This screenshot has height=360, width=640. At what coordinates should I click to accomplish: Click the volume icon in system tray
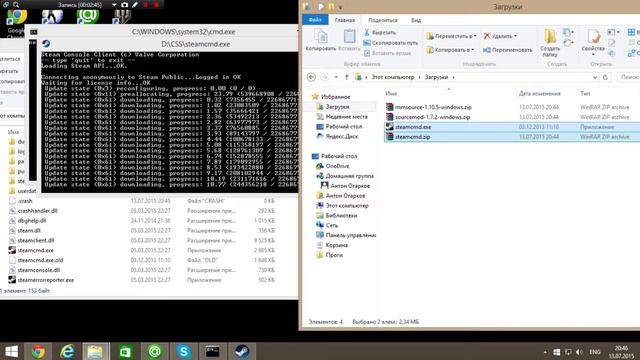pos(579,352)
